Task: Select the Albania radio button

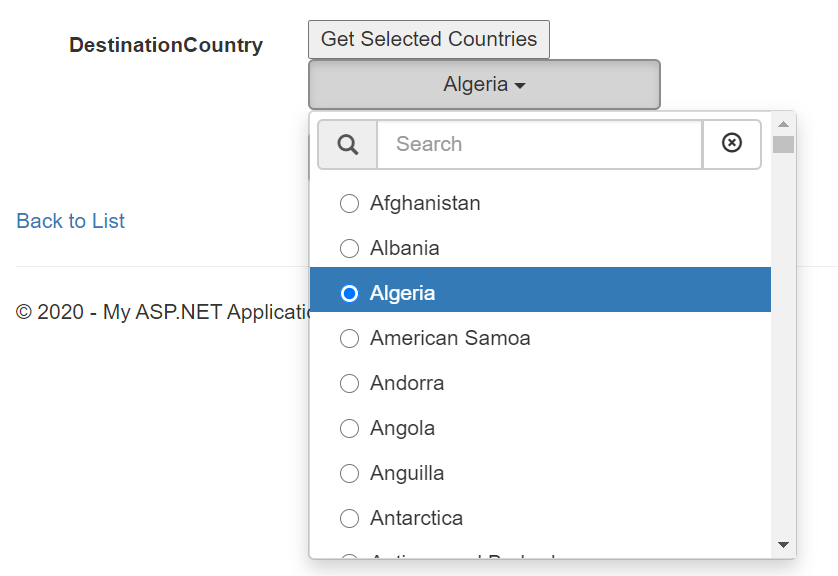Action: pos(349,248)
